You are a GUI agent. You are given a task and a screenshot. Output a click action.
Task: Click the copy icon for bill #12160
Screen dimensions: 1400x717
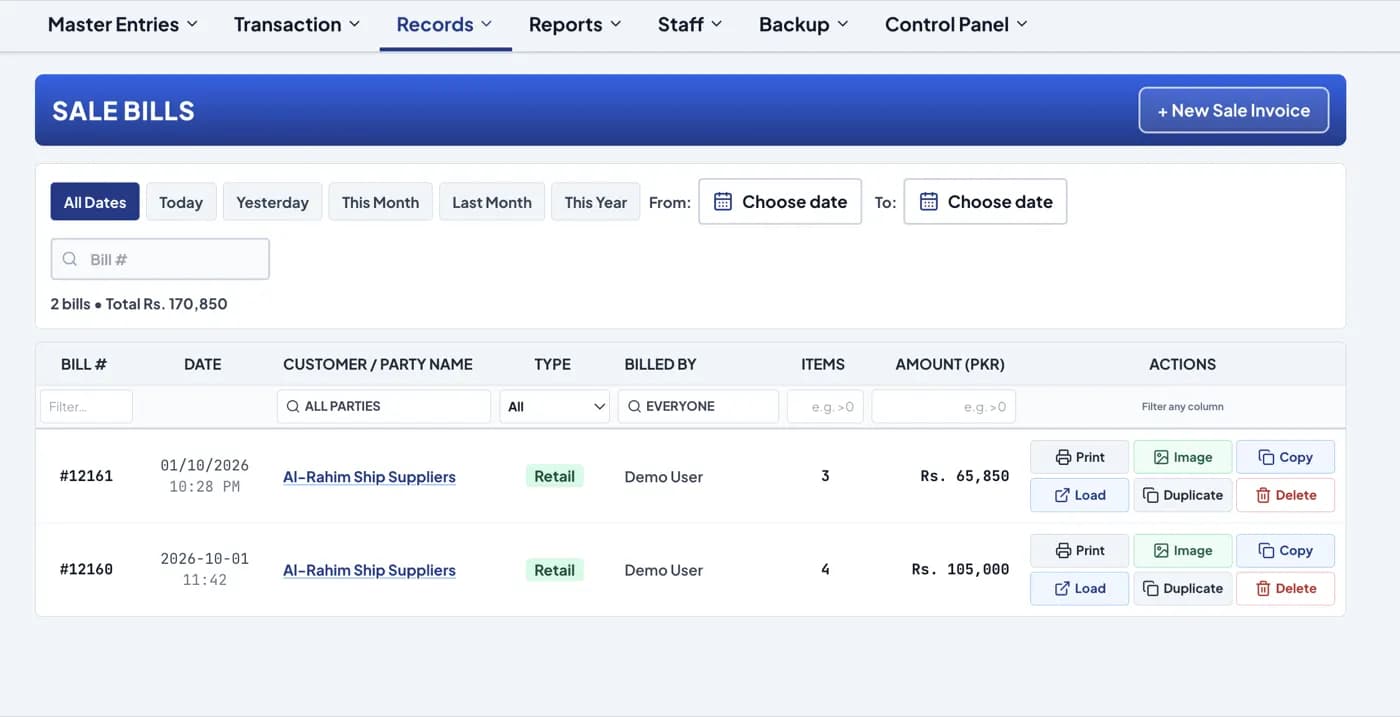1266,550
